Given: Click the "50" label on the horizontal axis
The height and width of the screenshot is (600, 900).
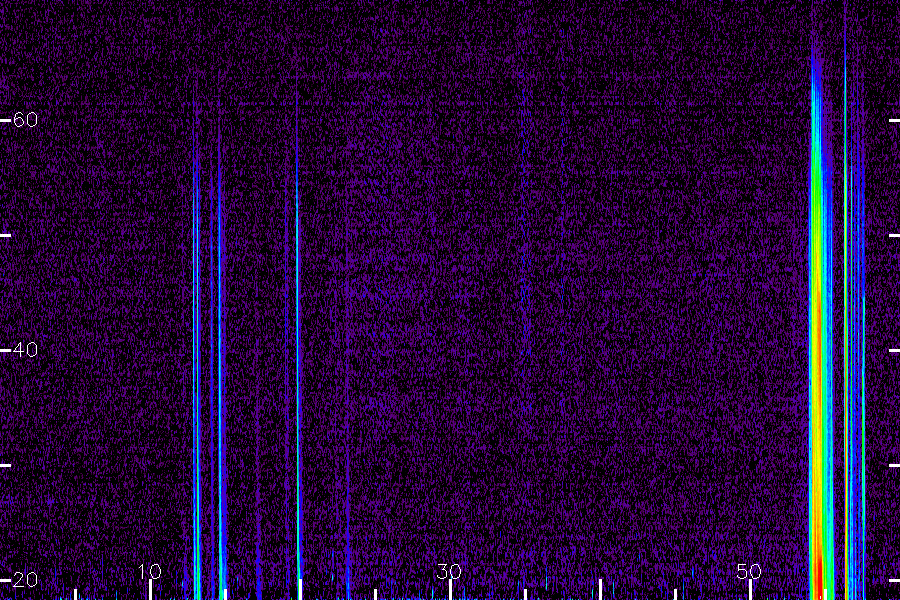Looking at the screenshot, I should [749, 571].
